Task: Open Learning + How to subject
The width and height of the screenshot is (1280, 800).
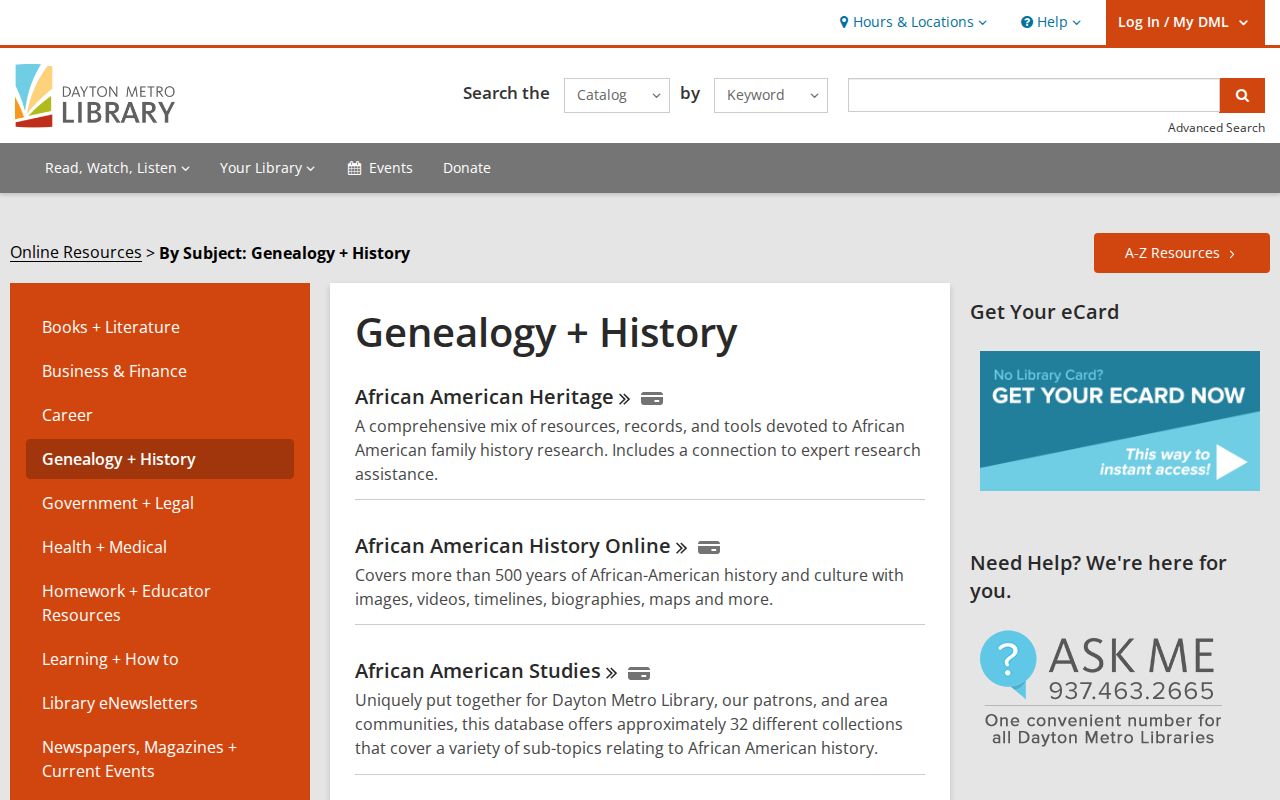Action: click(160, 659)
